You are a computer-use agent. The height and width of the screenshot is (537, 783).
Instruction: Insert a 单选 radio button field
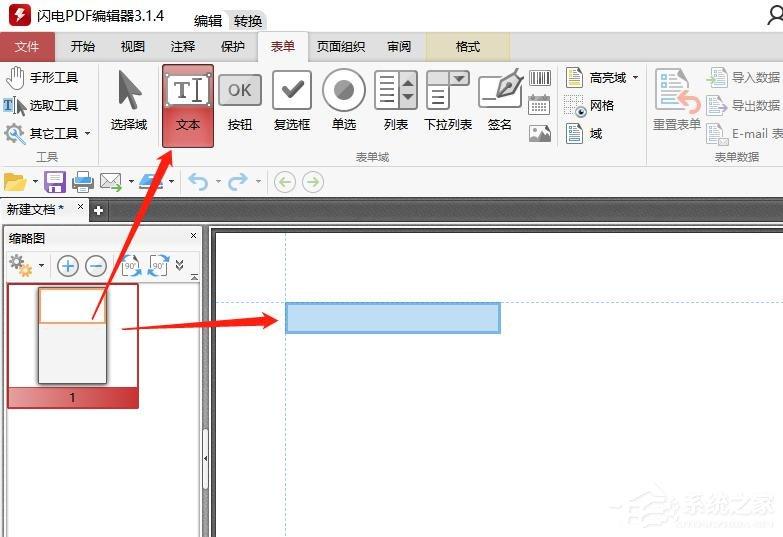[344, 103]
